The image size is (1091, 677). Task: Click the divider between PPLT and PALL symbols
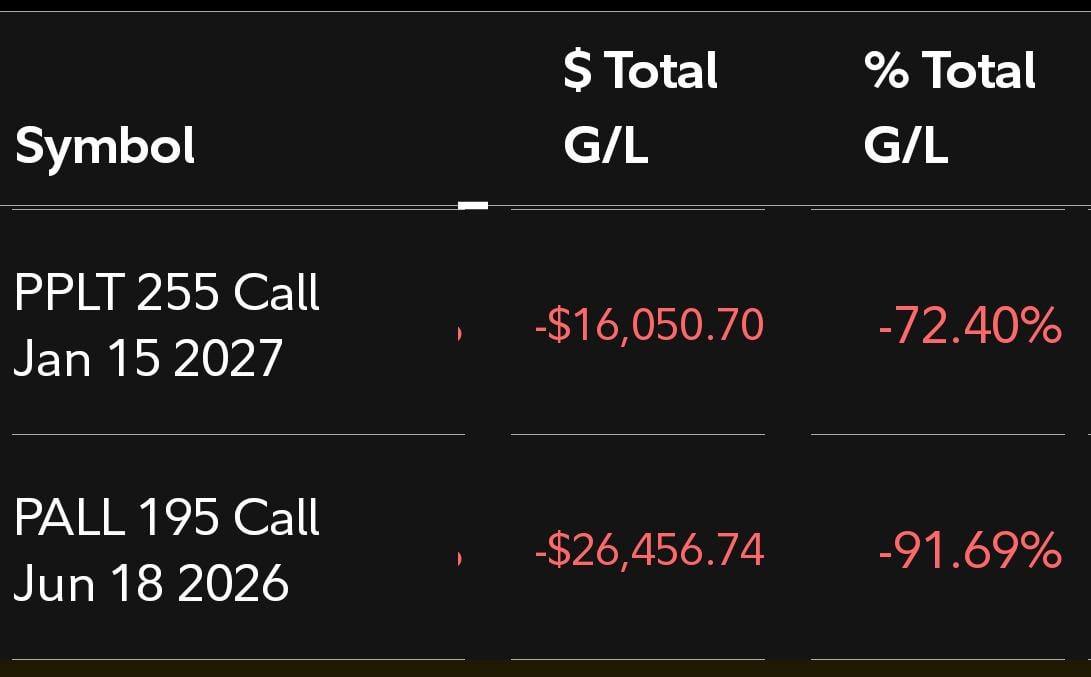pos(238,435)
